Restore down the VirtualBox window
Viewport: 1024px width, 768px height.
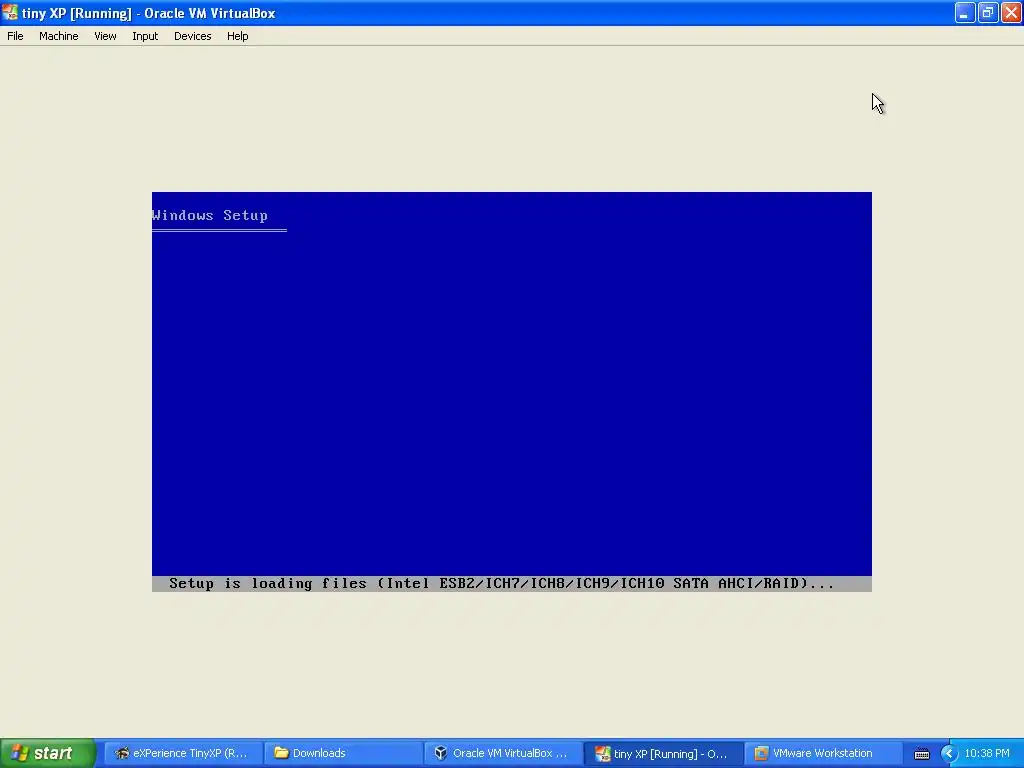pos(987,12)
